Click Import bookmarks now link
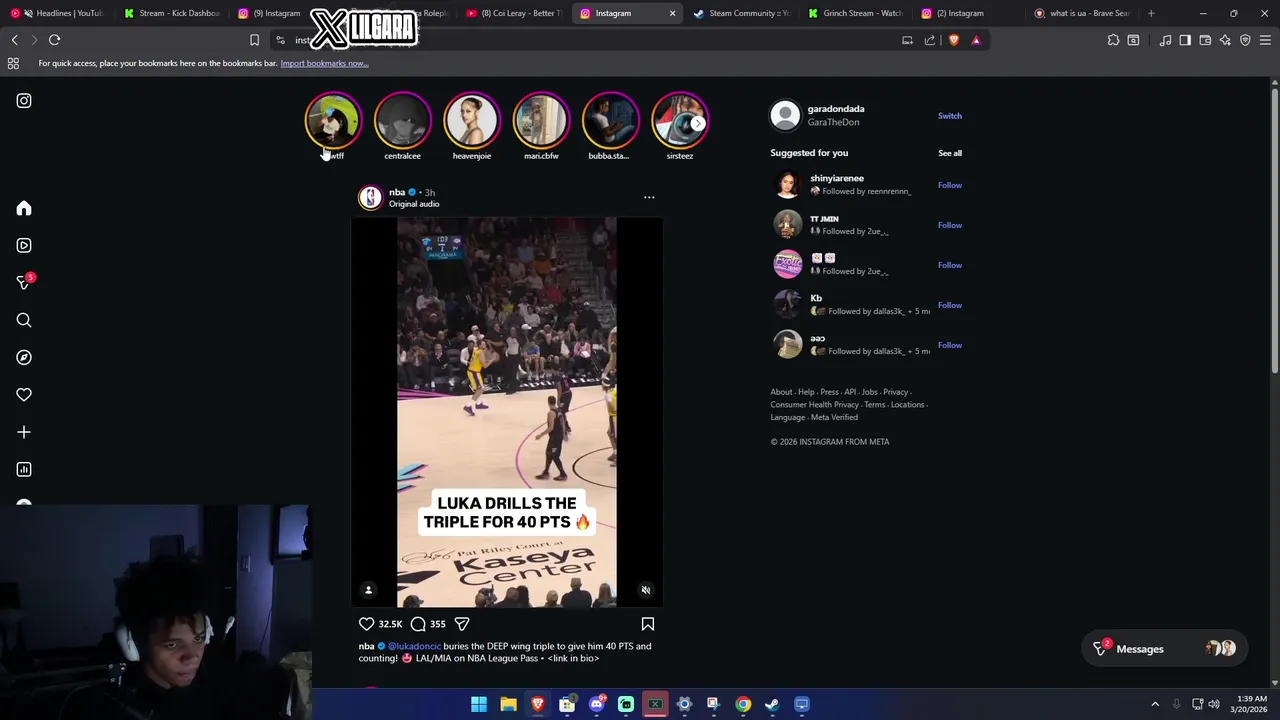 [324, 63]
